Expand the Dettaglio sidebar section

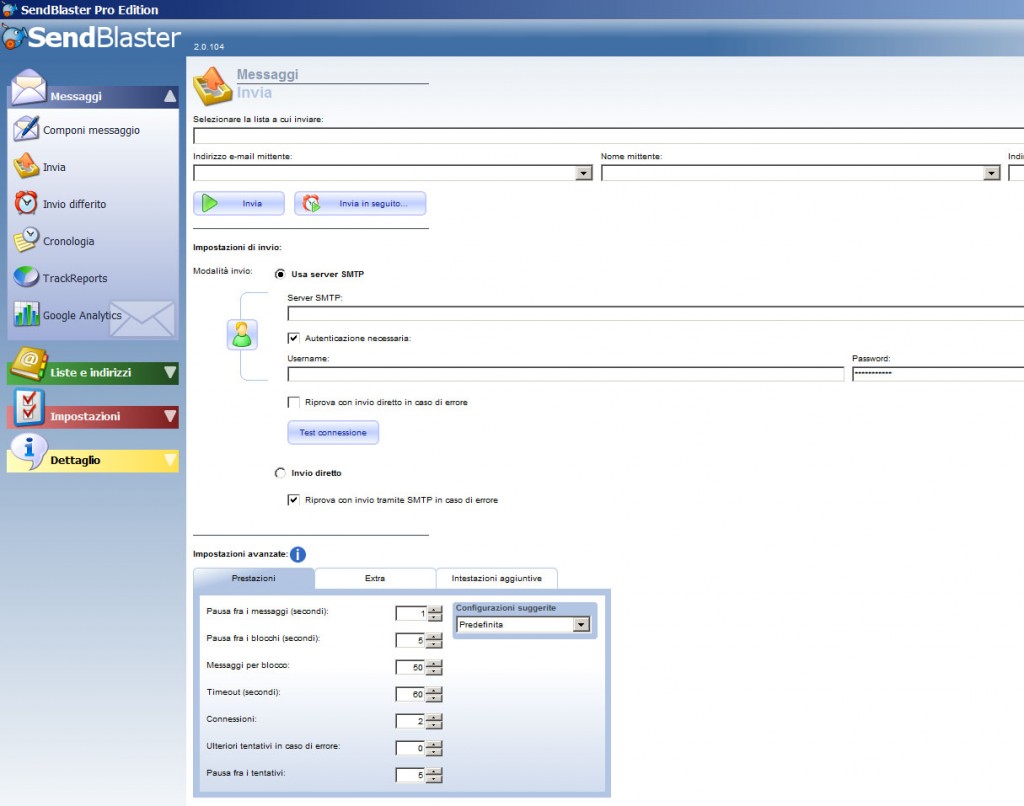tap(170, 460)
